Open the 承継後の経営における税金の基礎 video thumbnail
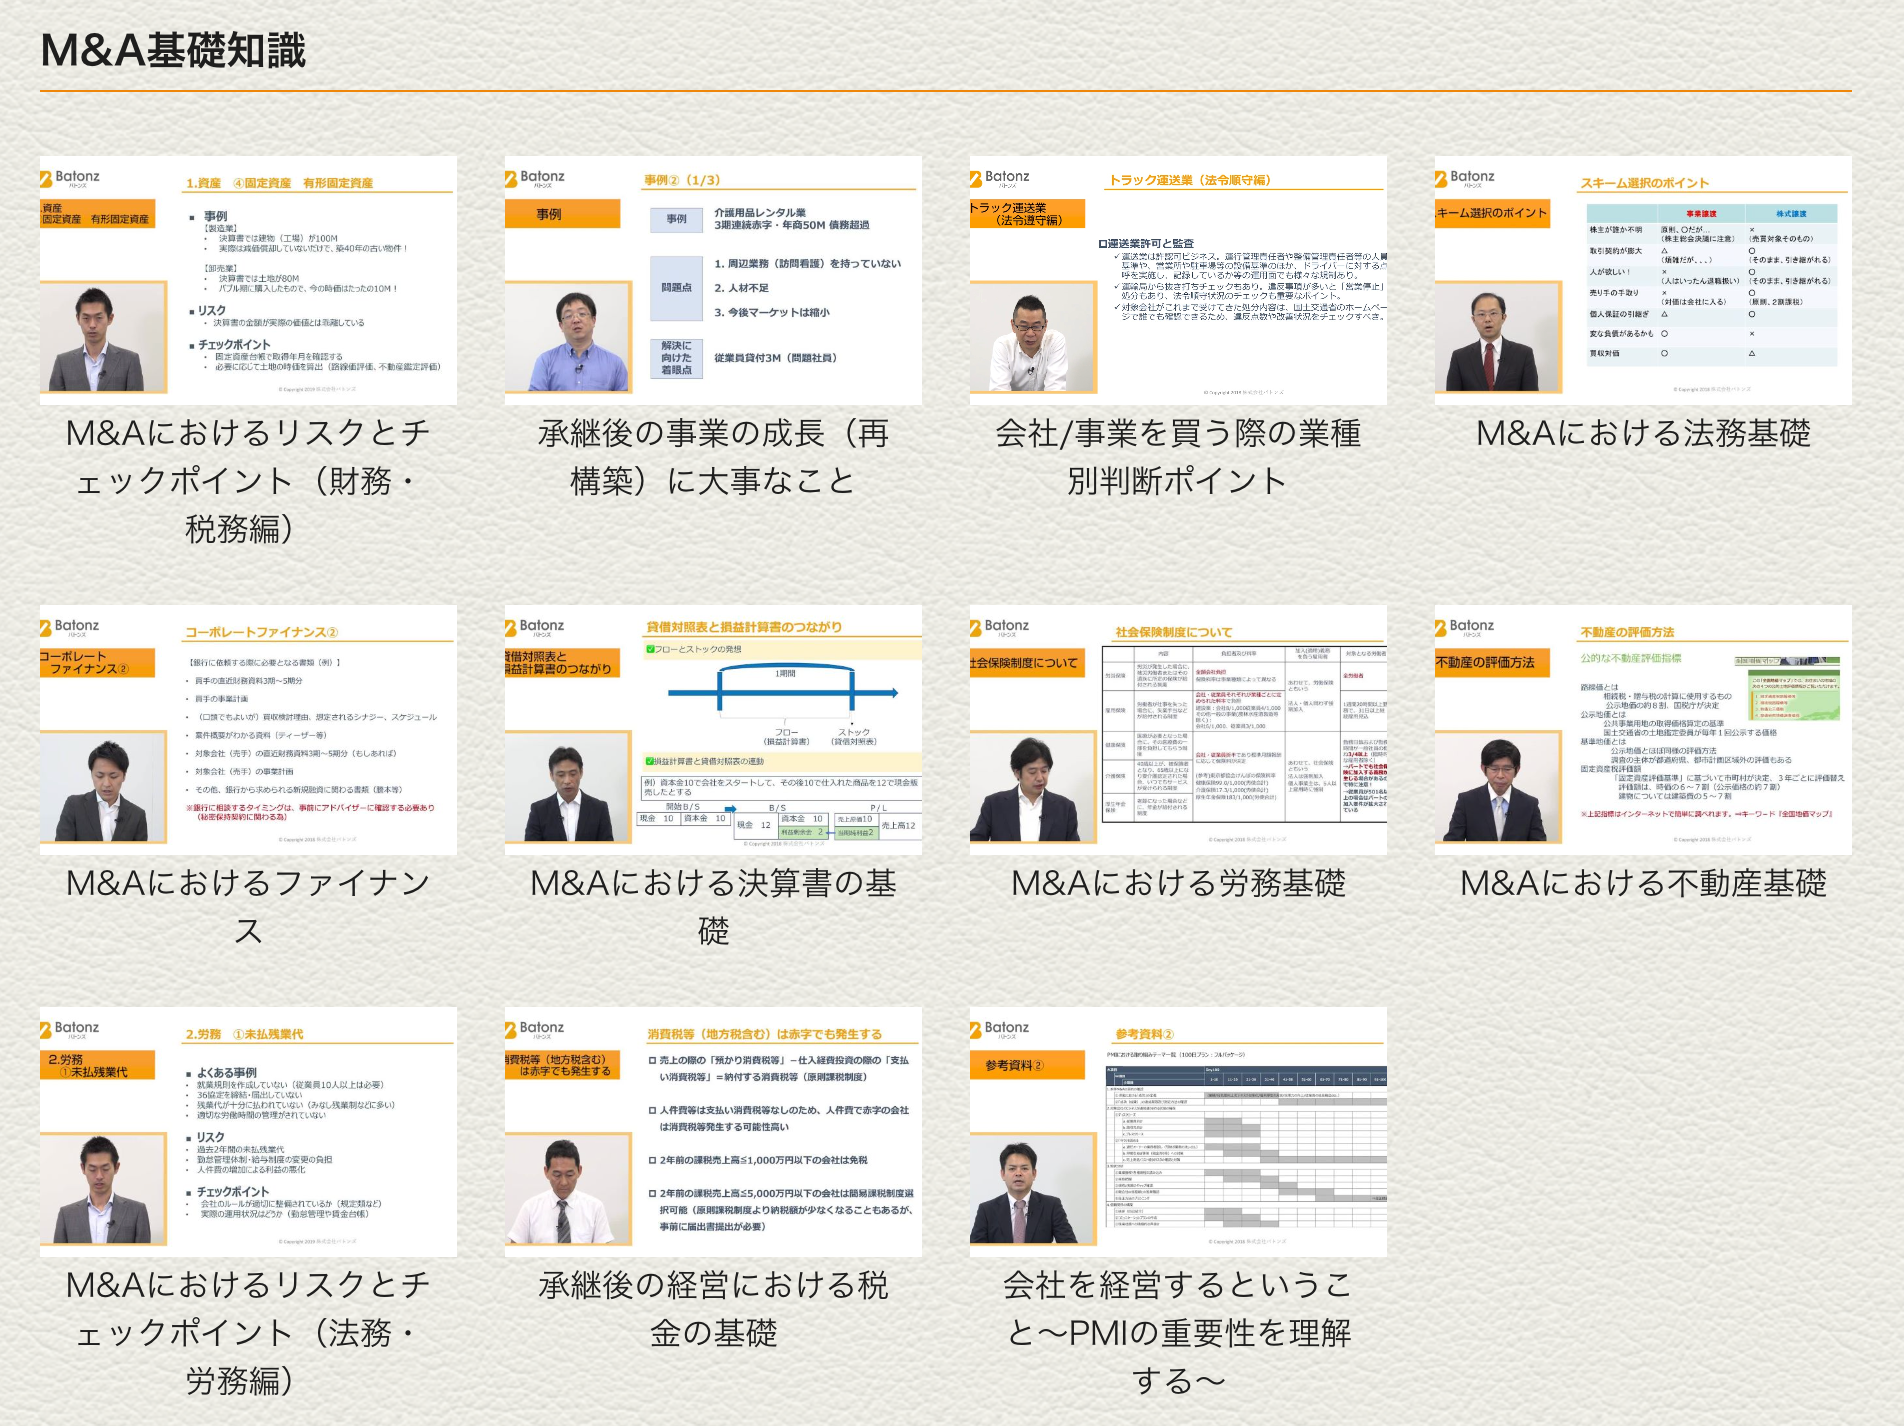This screenshot has height=1426, width=1904. (713, 1132)
